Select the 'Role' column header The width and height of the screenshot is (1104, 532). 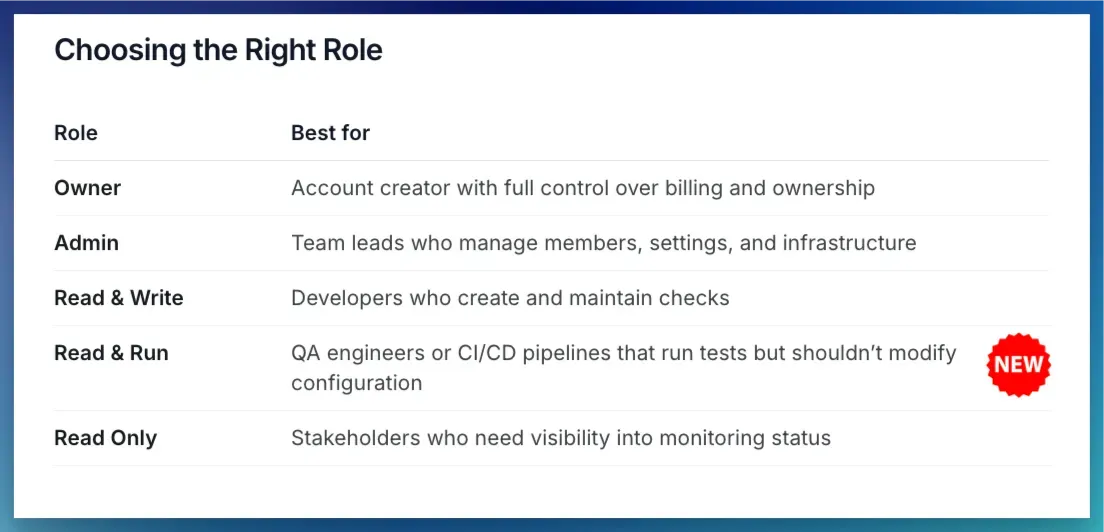(x=76, y=133)
